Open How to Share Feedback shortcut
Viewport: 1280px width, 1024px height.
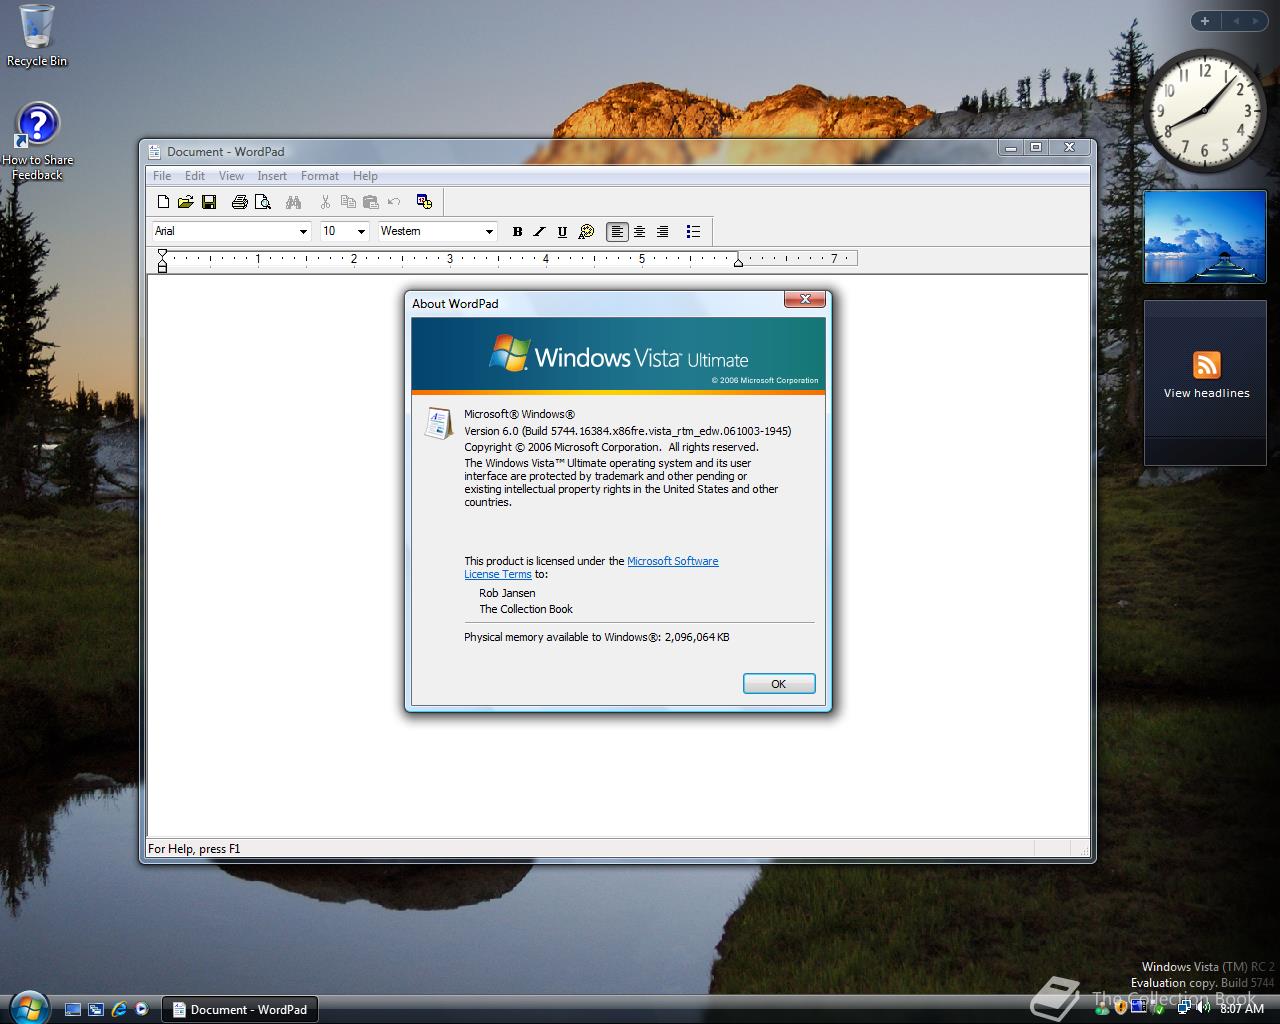pos(37,142)
